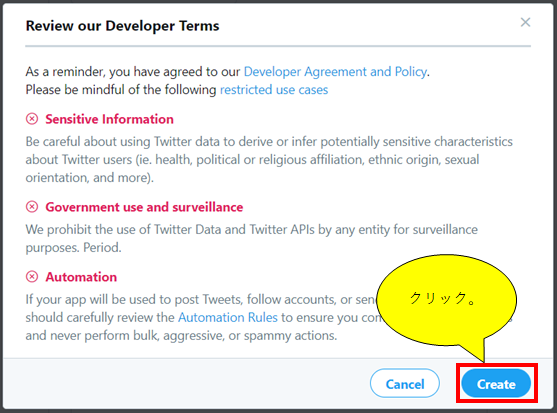Open the Developer Agreement and Policy link
This screenshot has width=557, height=413.
tap(335, 72)
